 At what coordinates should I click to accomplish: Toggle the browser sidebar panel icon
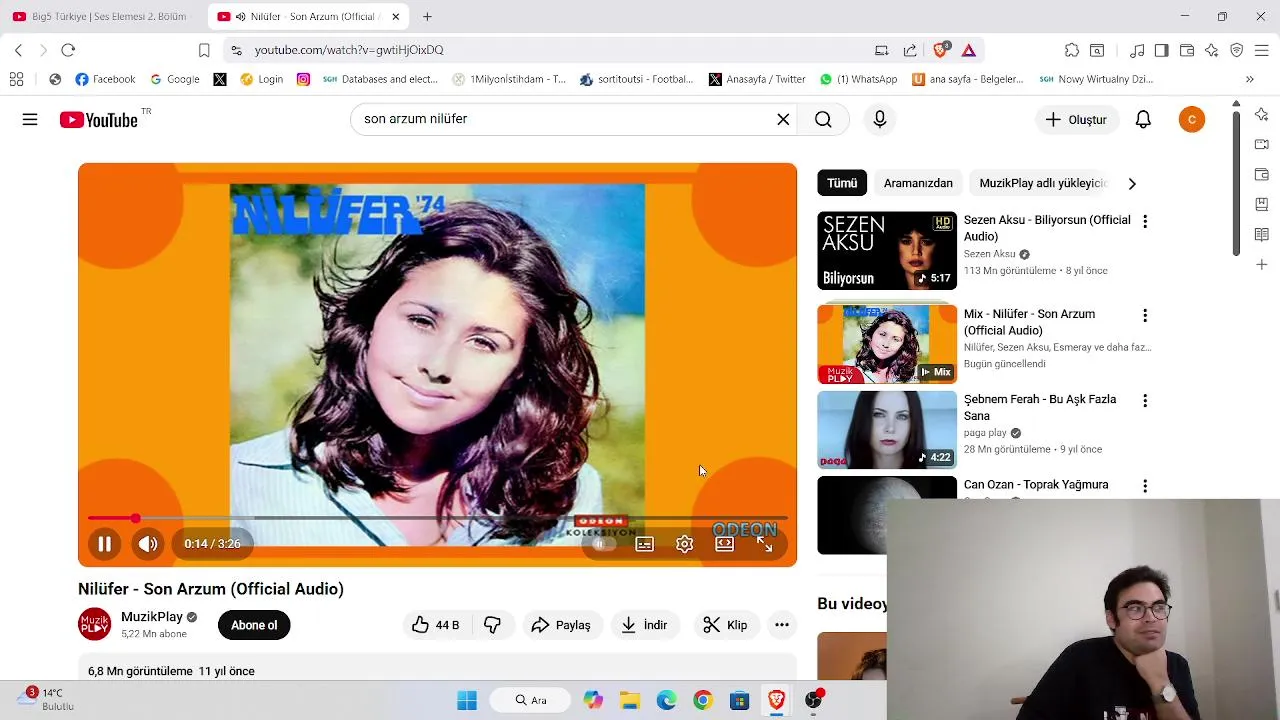(1161, 50)
